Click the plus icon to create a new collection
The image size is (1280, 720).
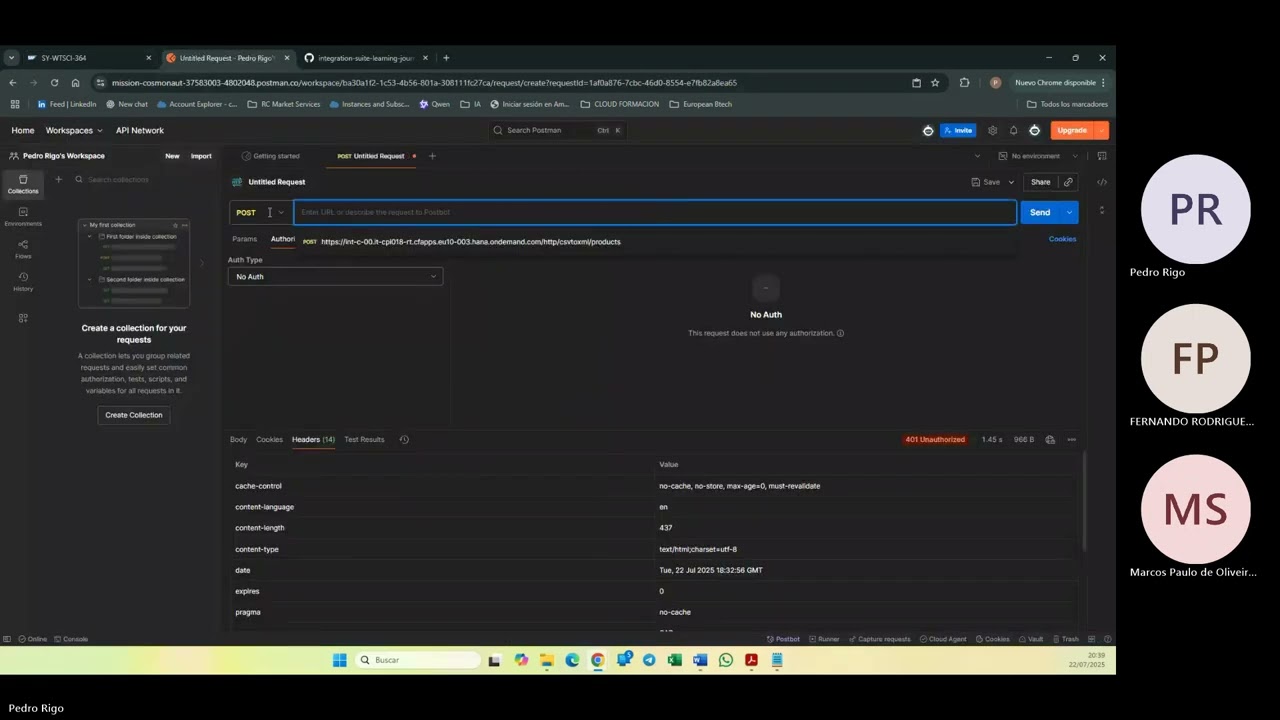click(x=58, y=180)
